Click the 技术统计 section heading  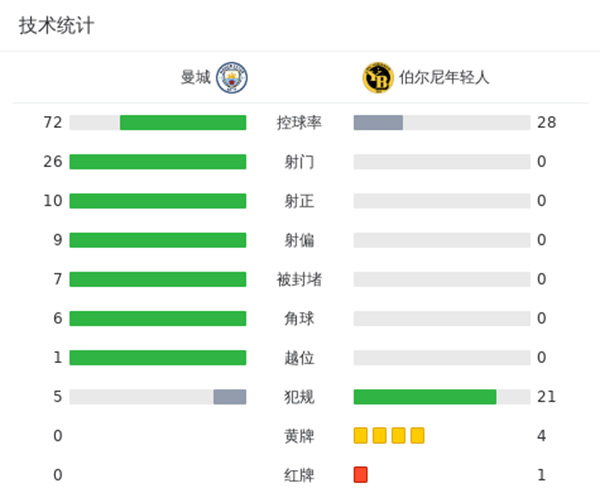point(57,26)
